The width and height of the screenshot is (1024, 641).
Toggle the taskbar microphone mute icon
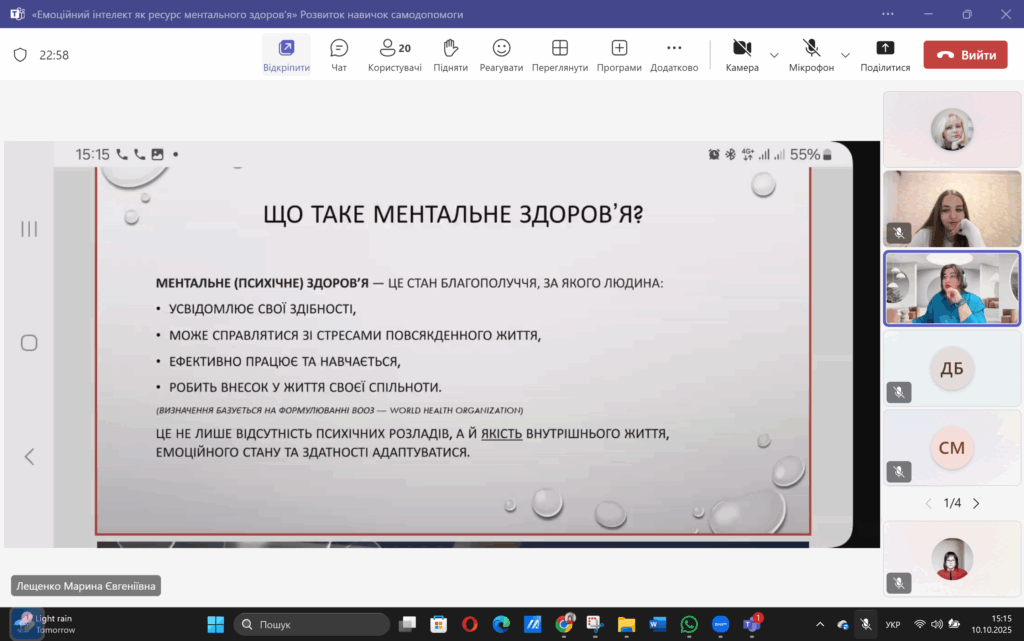coord(866,624)
